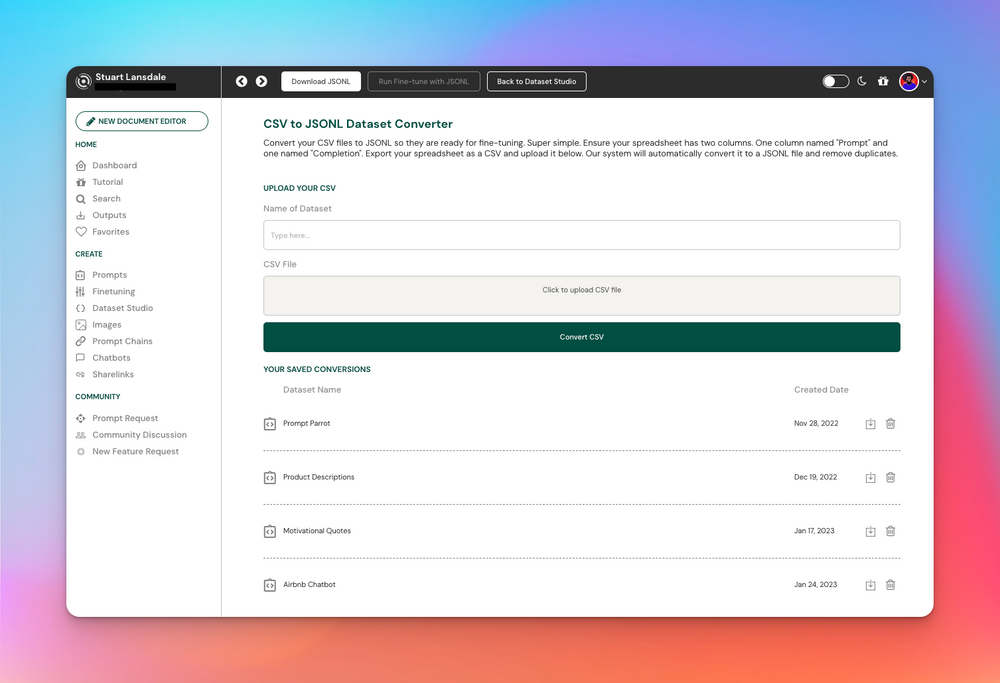Viewport: 1000px width, 683px height.
Task: Click the New Document Editor button
Action: pos(142,121)
